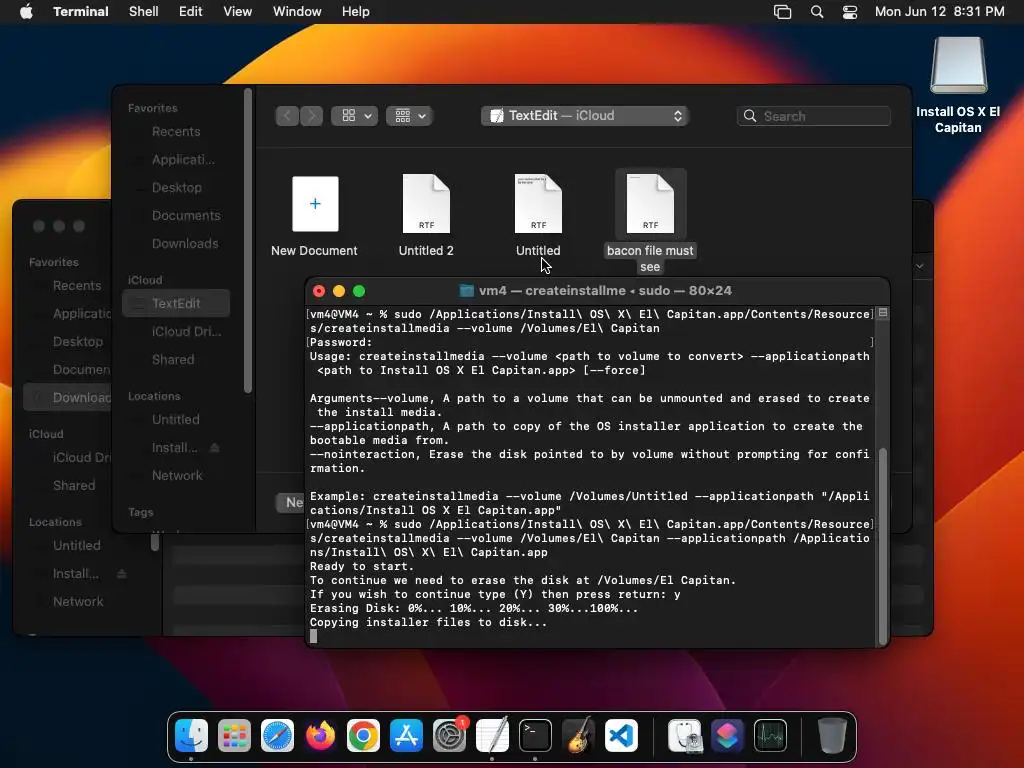The width and height of the screenshot is (1024, 768).
Task: Select Network in the front dialog sidebar
Action: coord(176,475)
